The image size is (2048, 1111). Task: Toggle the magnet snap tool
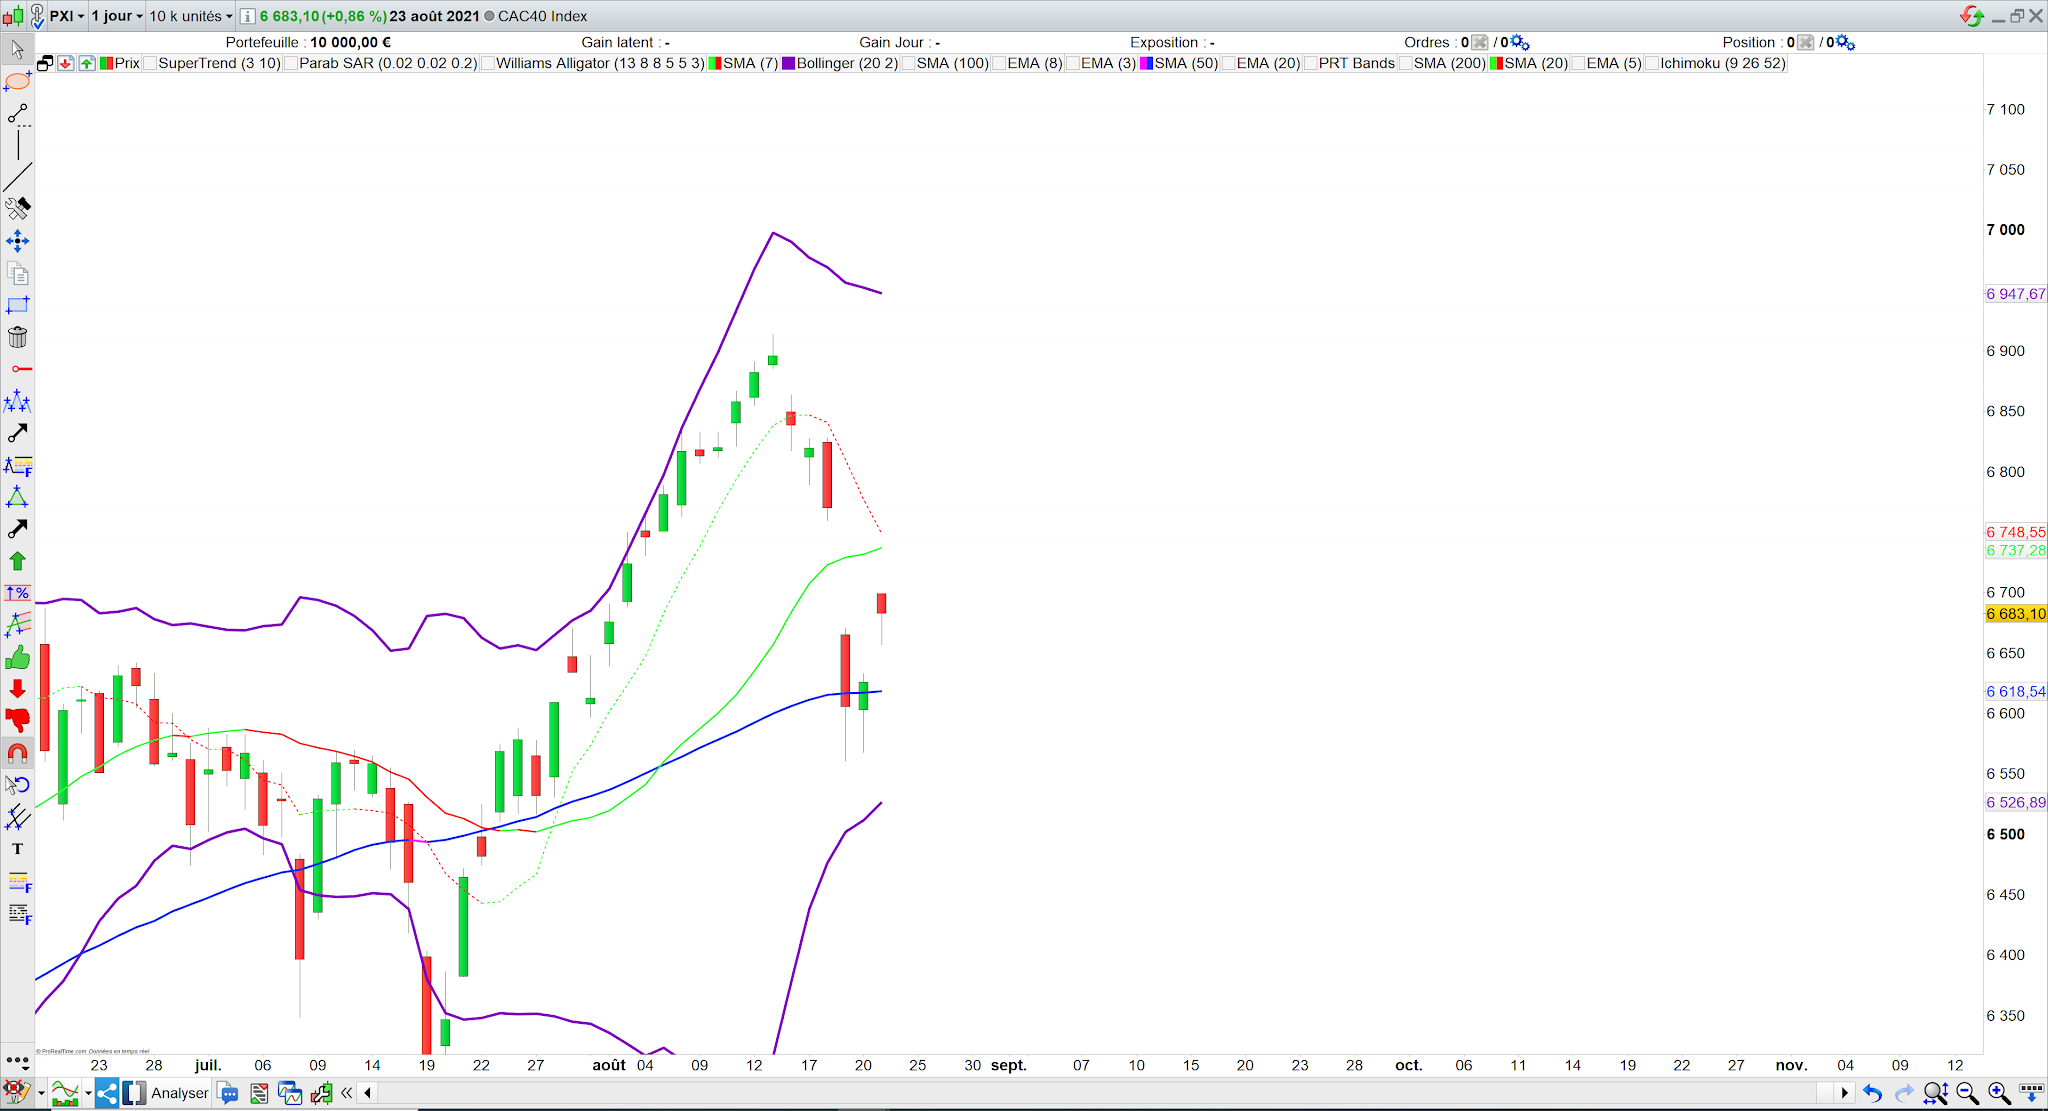(17, 753)
